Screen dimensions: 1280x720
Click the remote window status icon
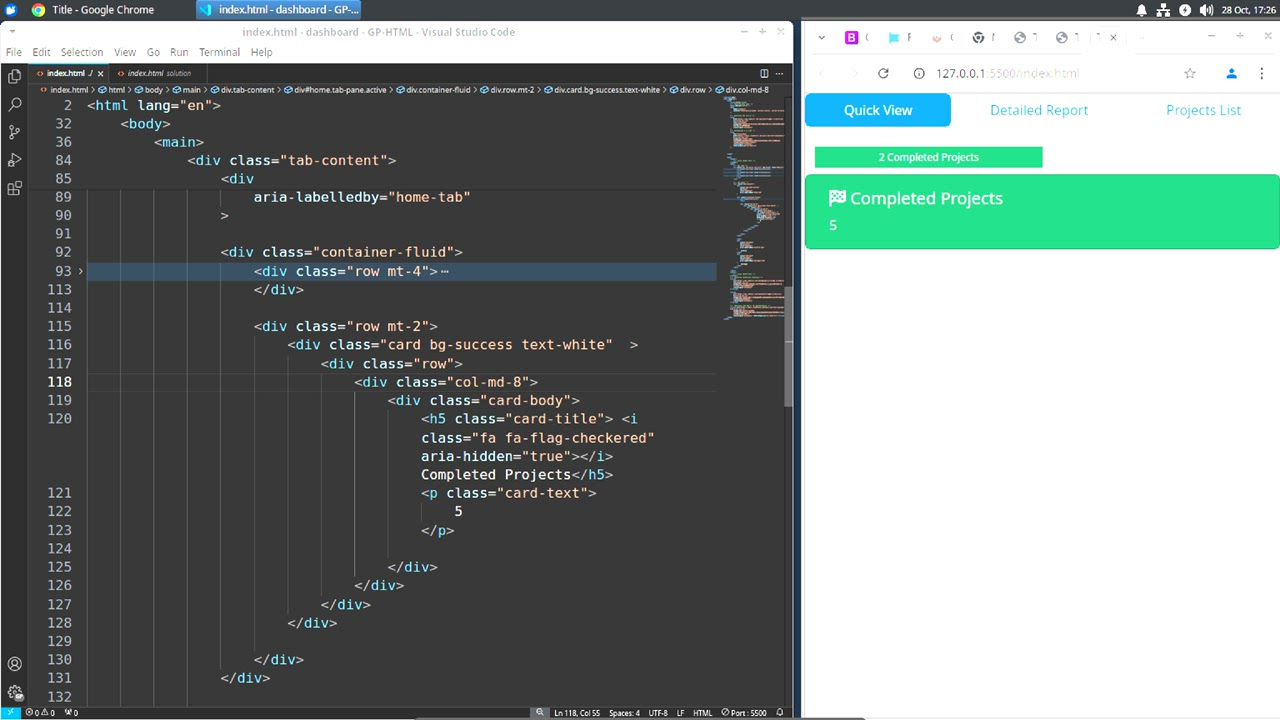[x=10, y=713]
